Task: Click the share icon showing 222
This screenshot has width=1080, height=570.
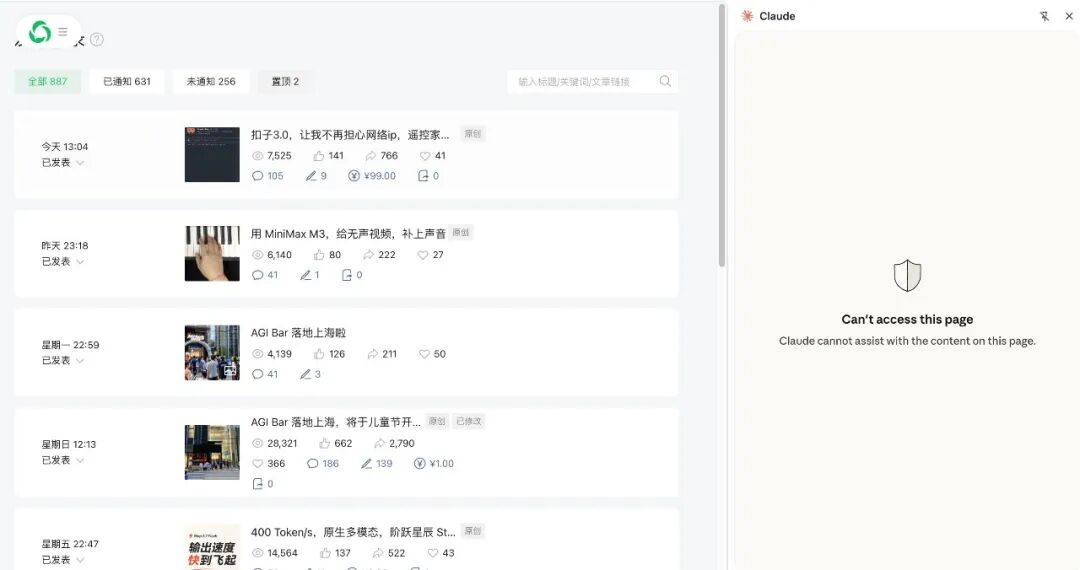Action: [x=368, y=255]
